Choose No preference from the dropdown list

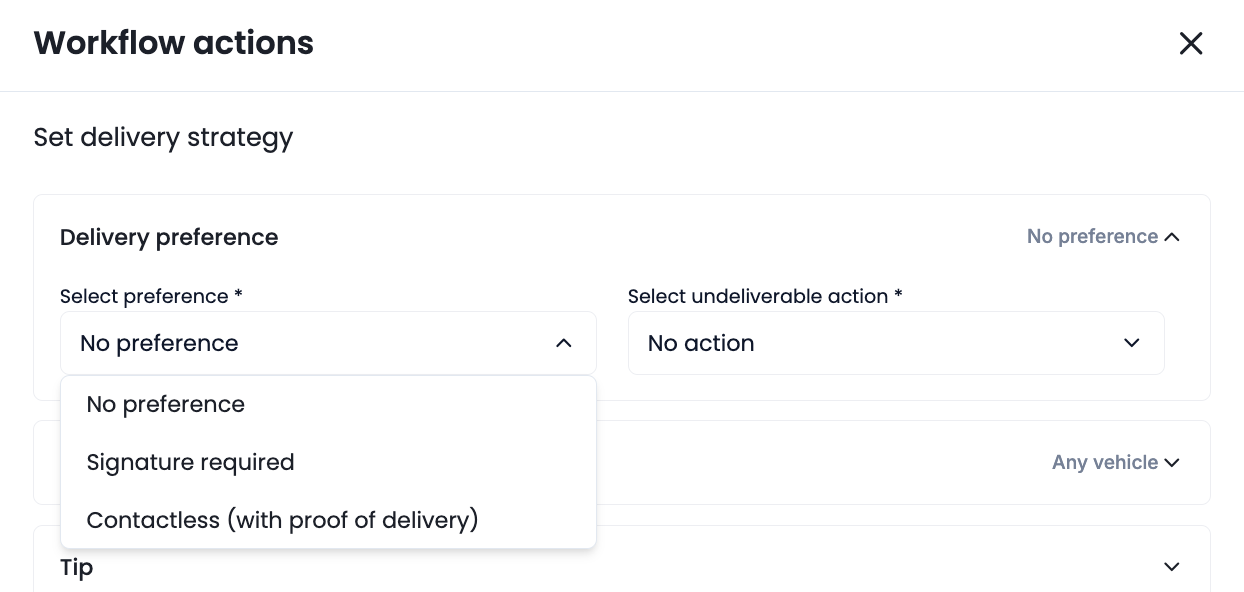pos(166,404)
